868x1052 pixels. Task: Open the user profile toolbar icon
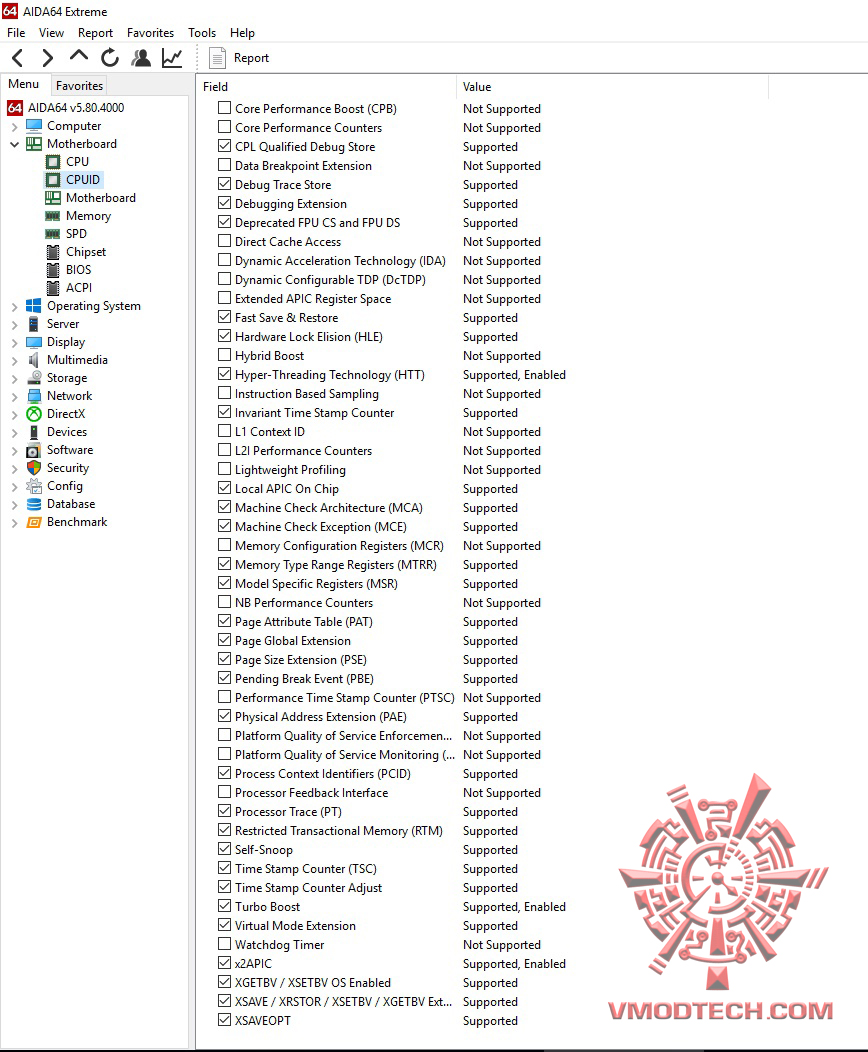141,58
